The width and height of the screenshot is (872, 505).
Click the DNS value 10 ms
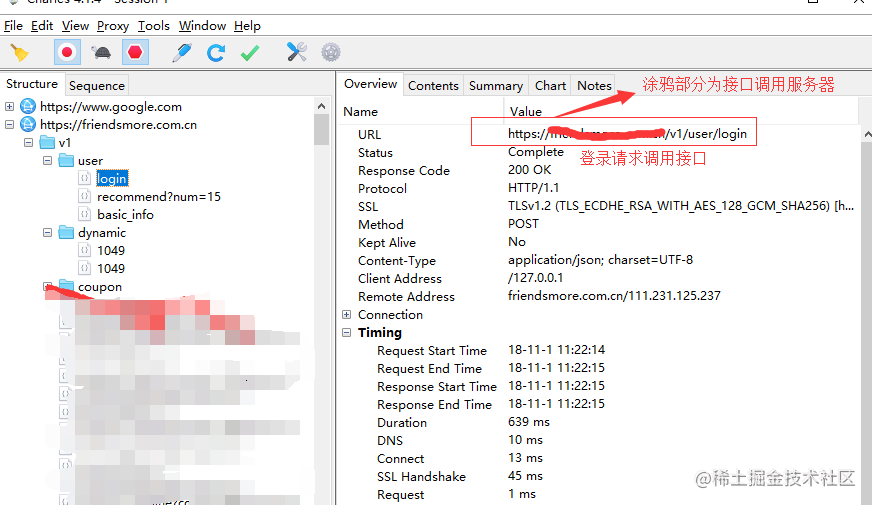pyautogui.click(x=525, y=439)
